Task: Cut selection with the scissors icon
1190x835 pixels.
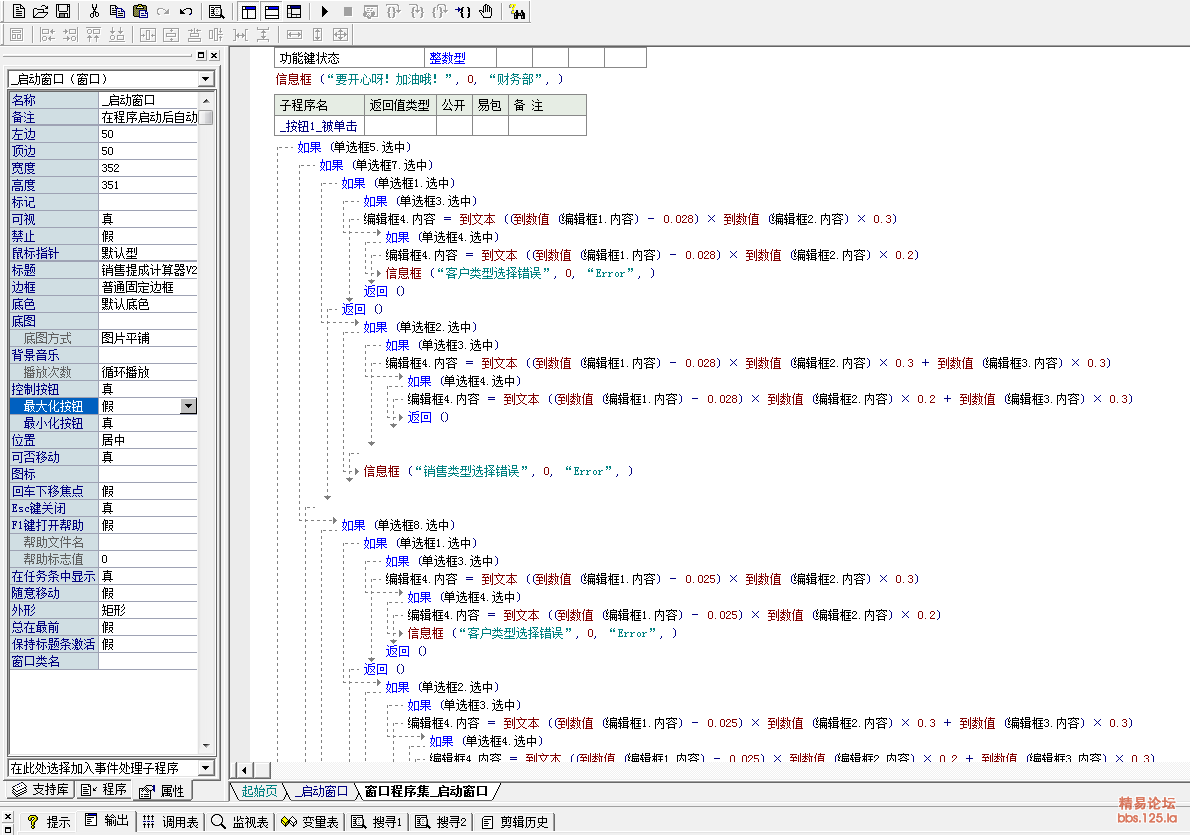Action: [x=94, y=11]
